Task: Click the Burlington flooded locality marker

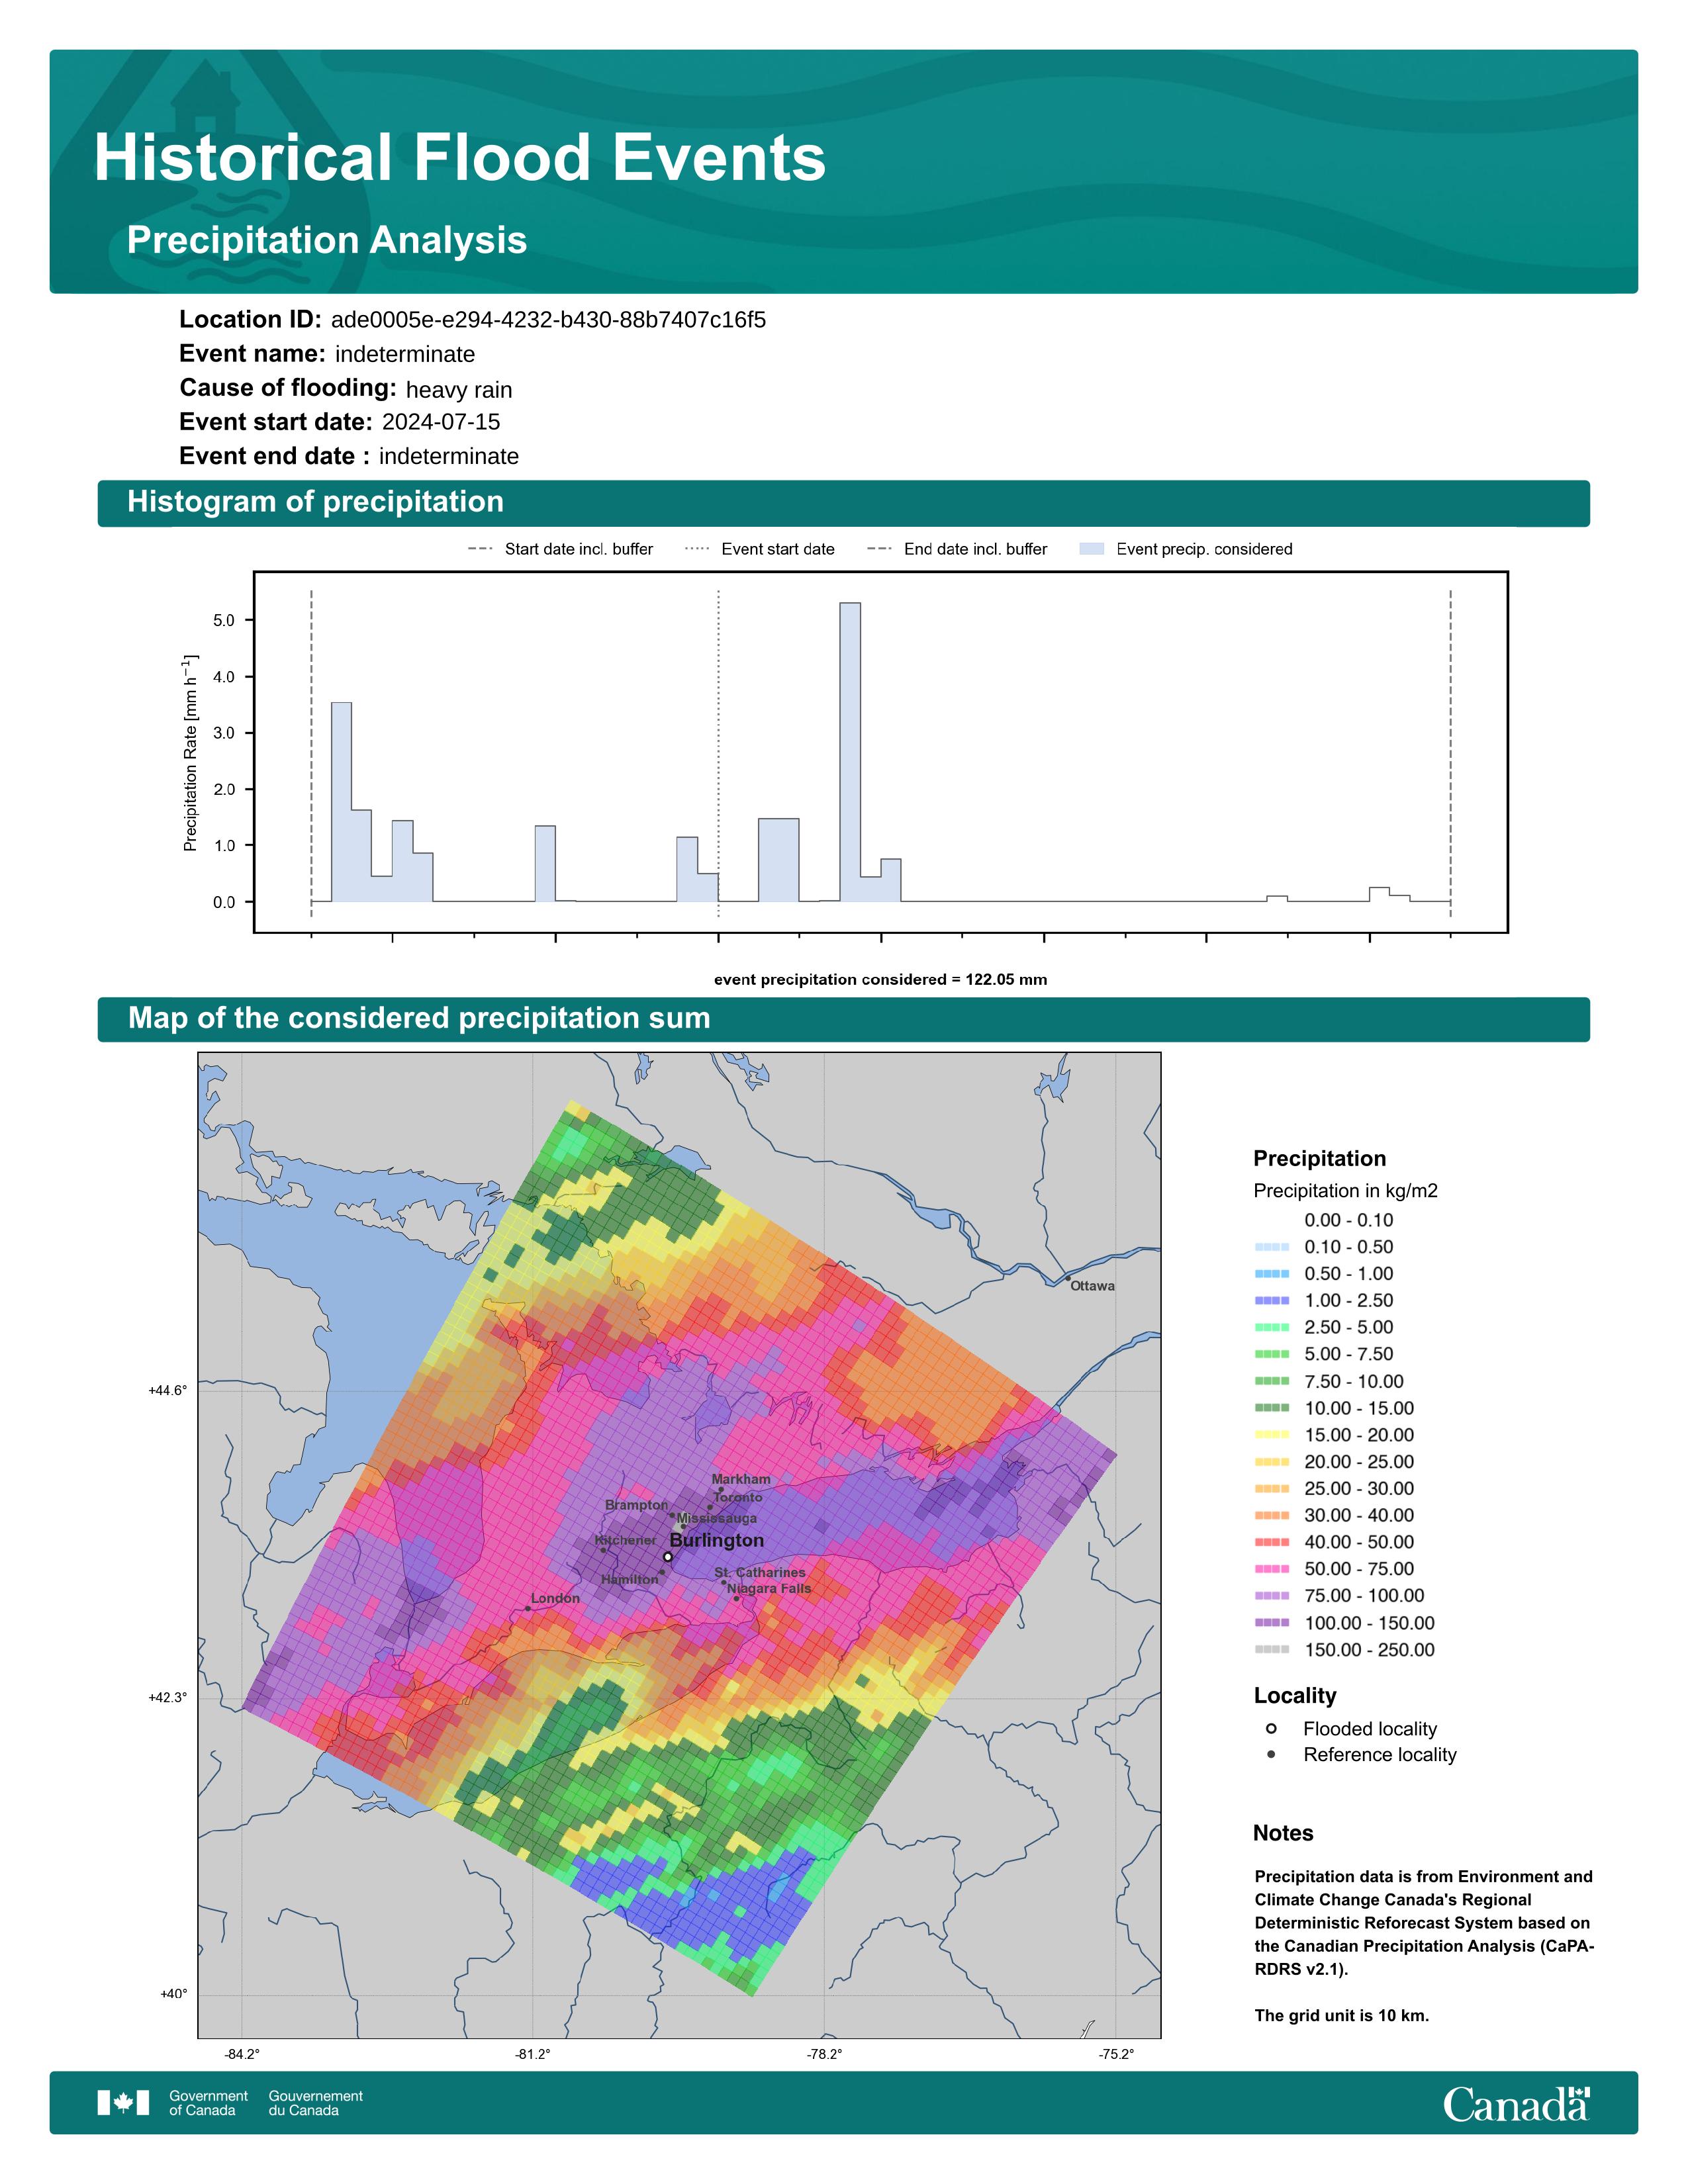Action: pos(668,1557)
